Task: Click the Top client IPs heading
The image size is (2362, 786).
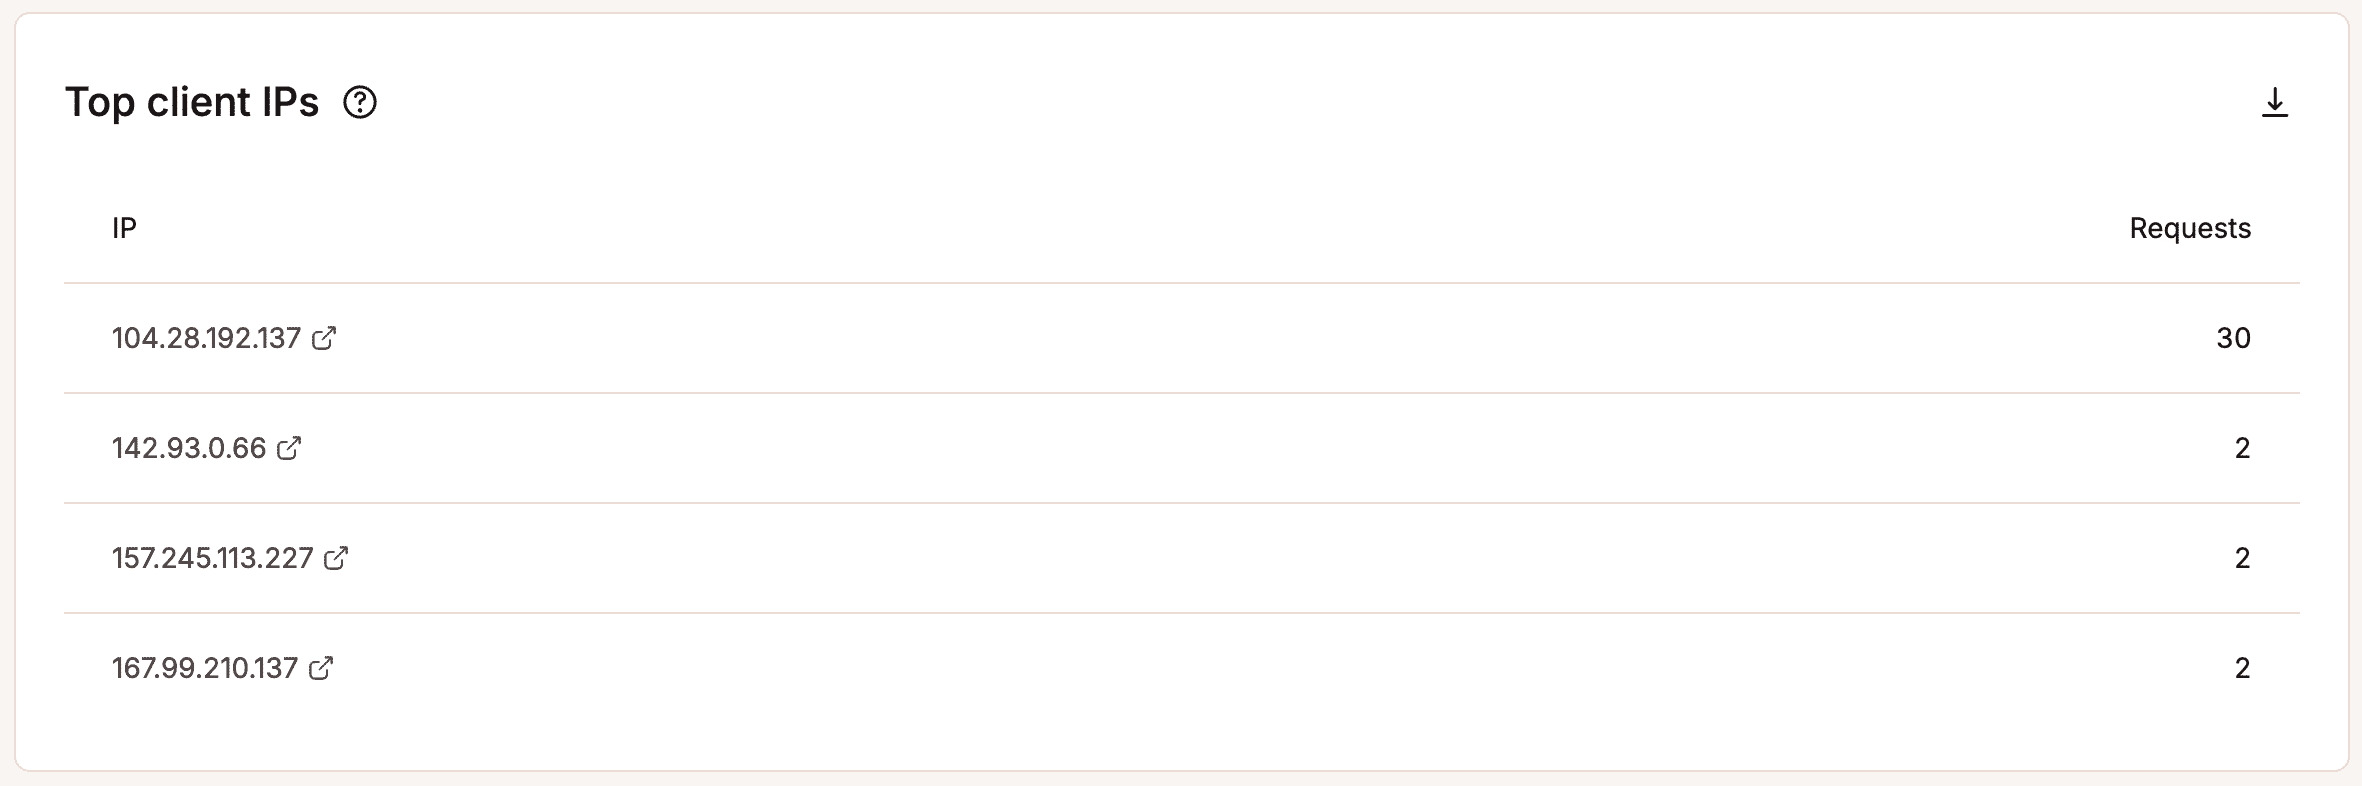Action: 192,102
